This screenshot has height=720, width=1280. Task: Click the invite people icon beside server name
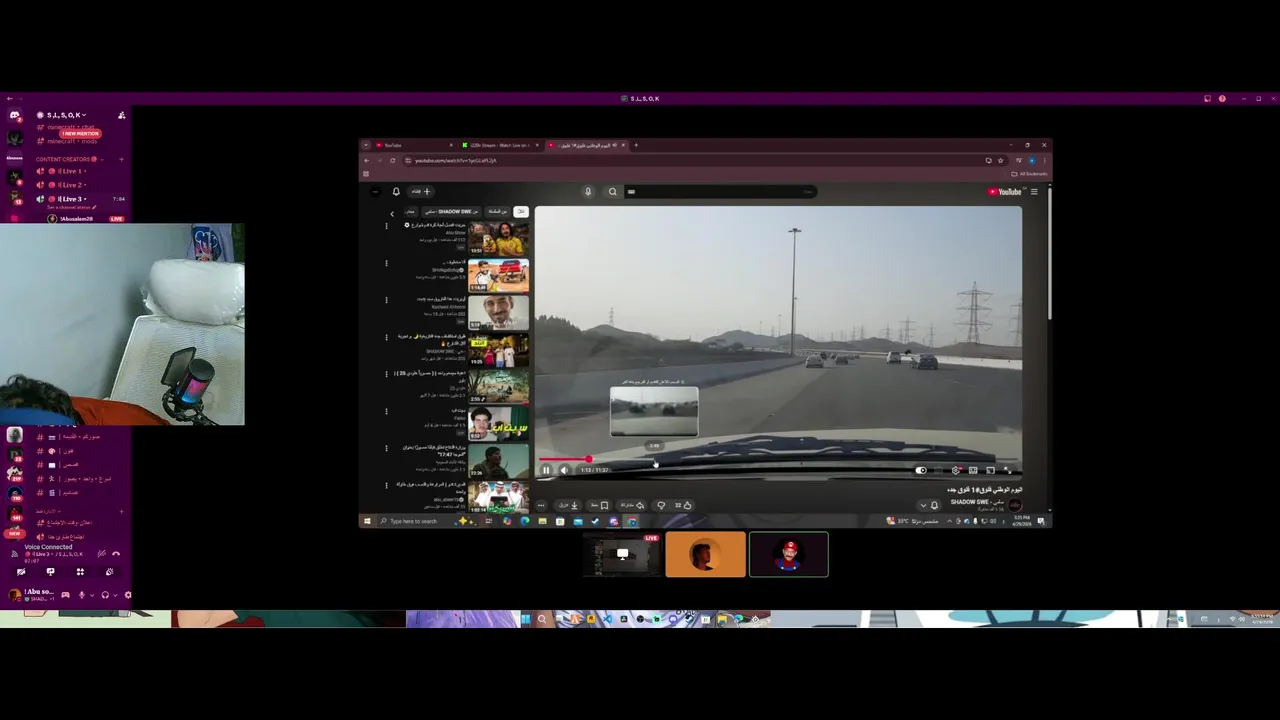(x=122, y=115)
